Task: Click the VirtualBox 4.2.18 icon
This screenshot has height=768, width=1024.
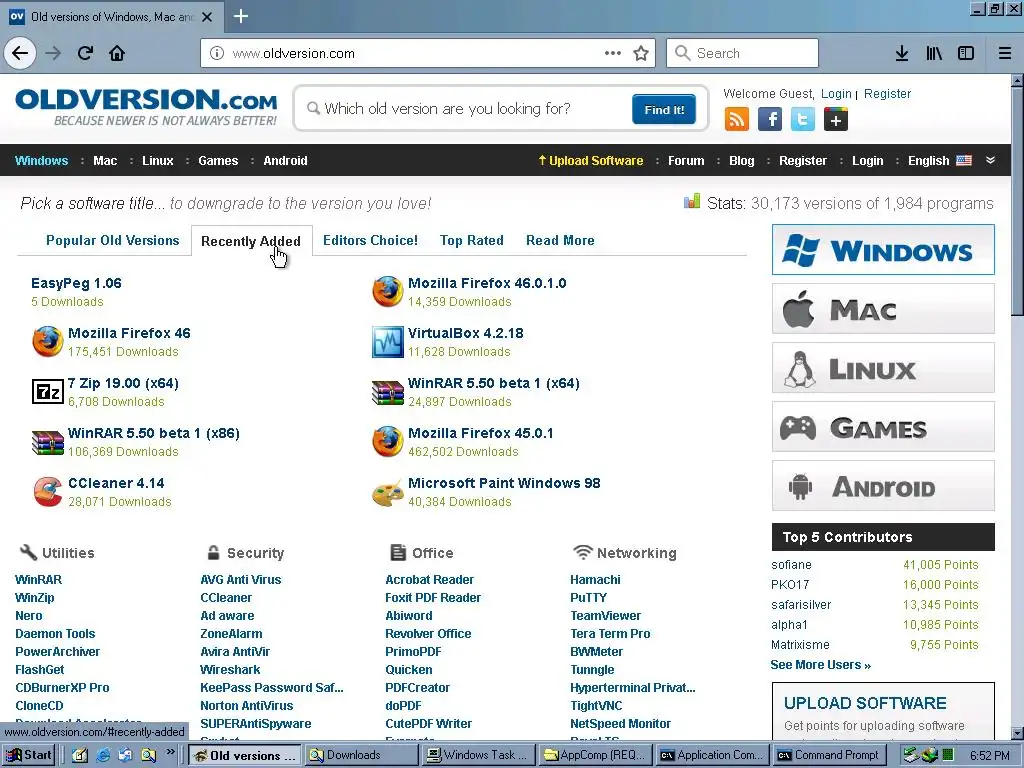Action: pos(388,342)
